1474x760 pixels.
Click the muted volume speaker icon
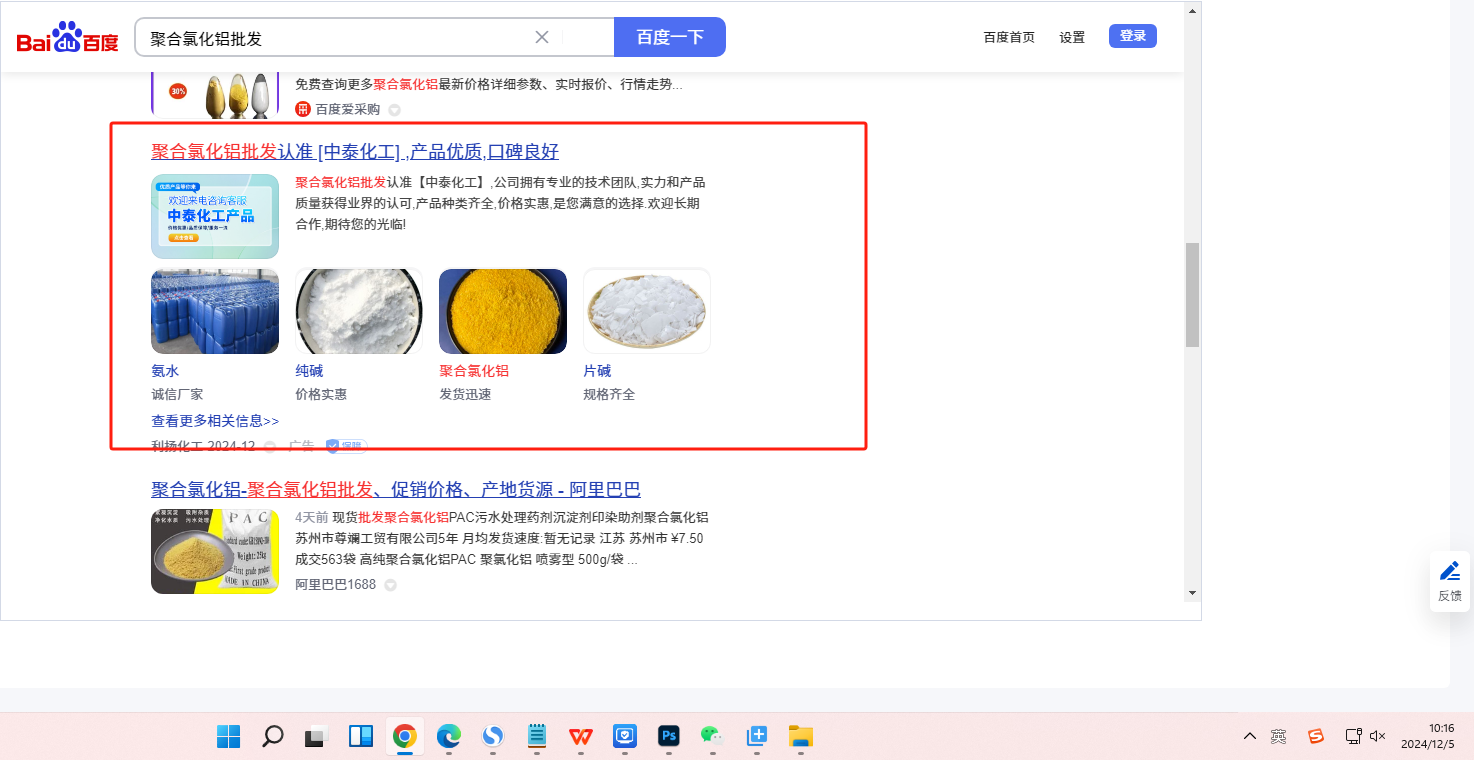(1377, 737)
